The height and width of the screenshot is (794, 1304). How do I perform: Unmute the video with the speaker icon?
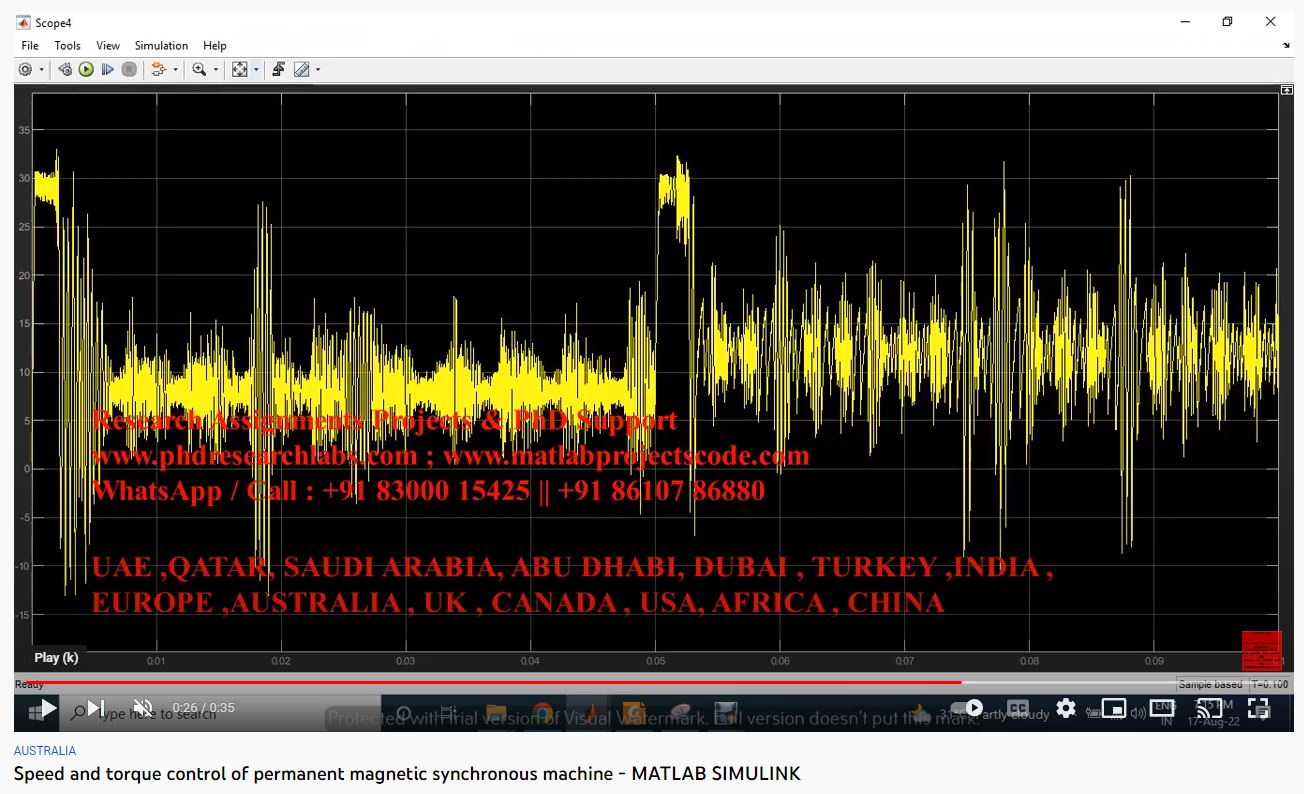tap(143, 708)
